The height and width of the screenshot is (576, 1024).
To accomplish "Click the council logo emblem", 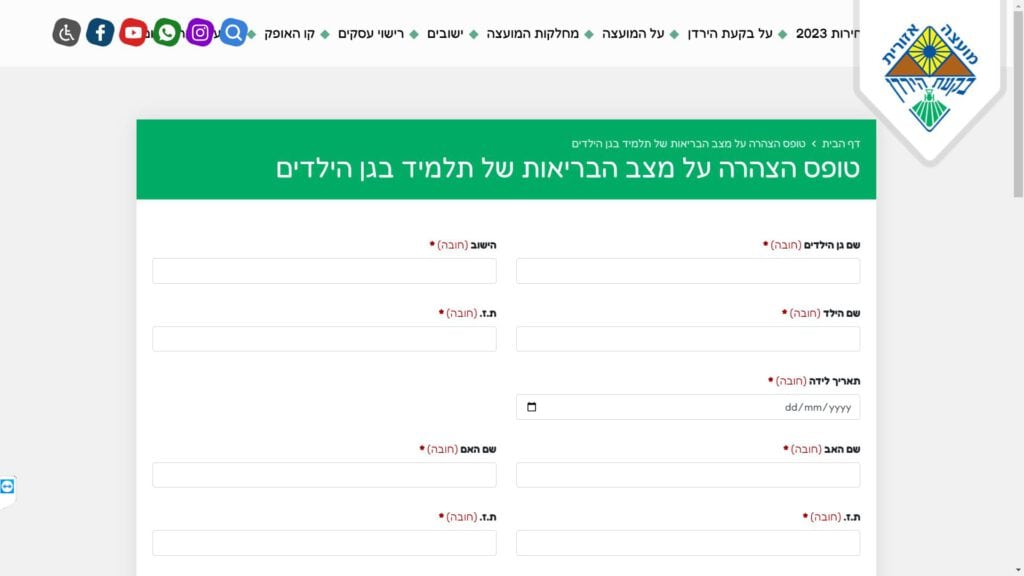I will coord(930,78).
